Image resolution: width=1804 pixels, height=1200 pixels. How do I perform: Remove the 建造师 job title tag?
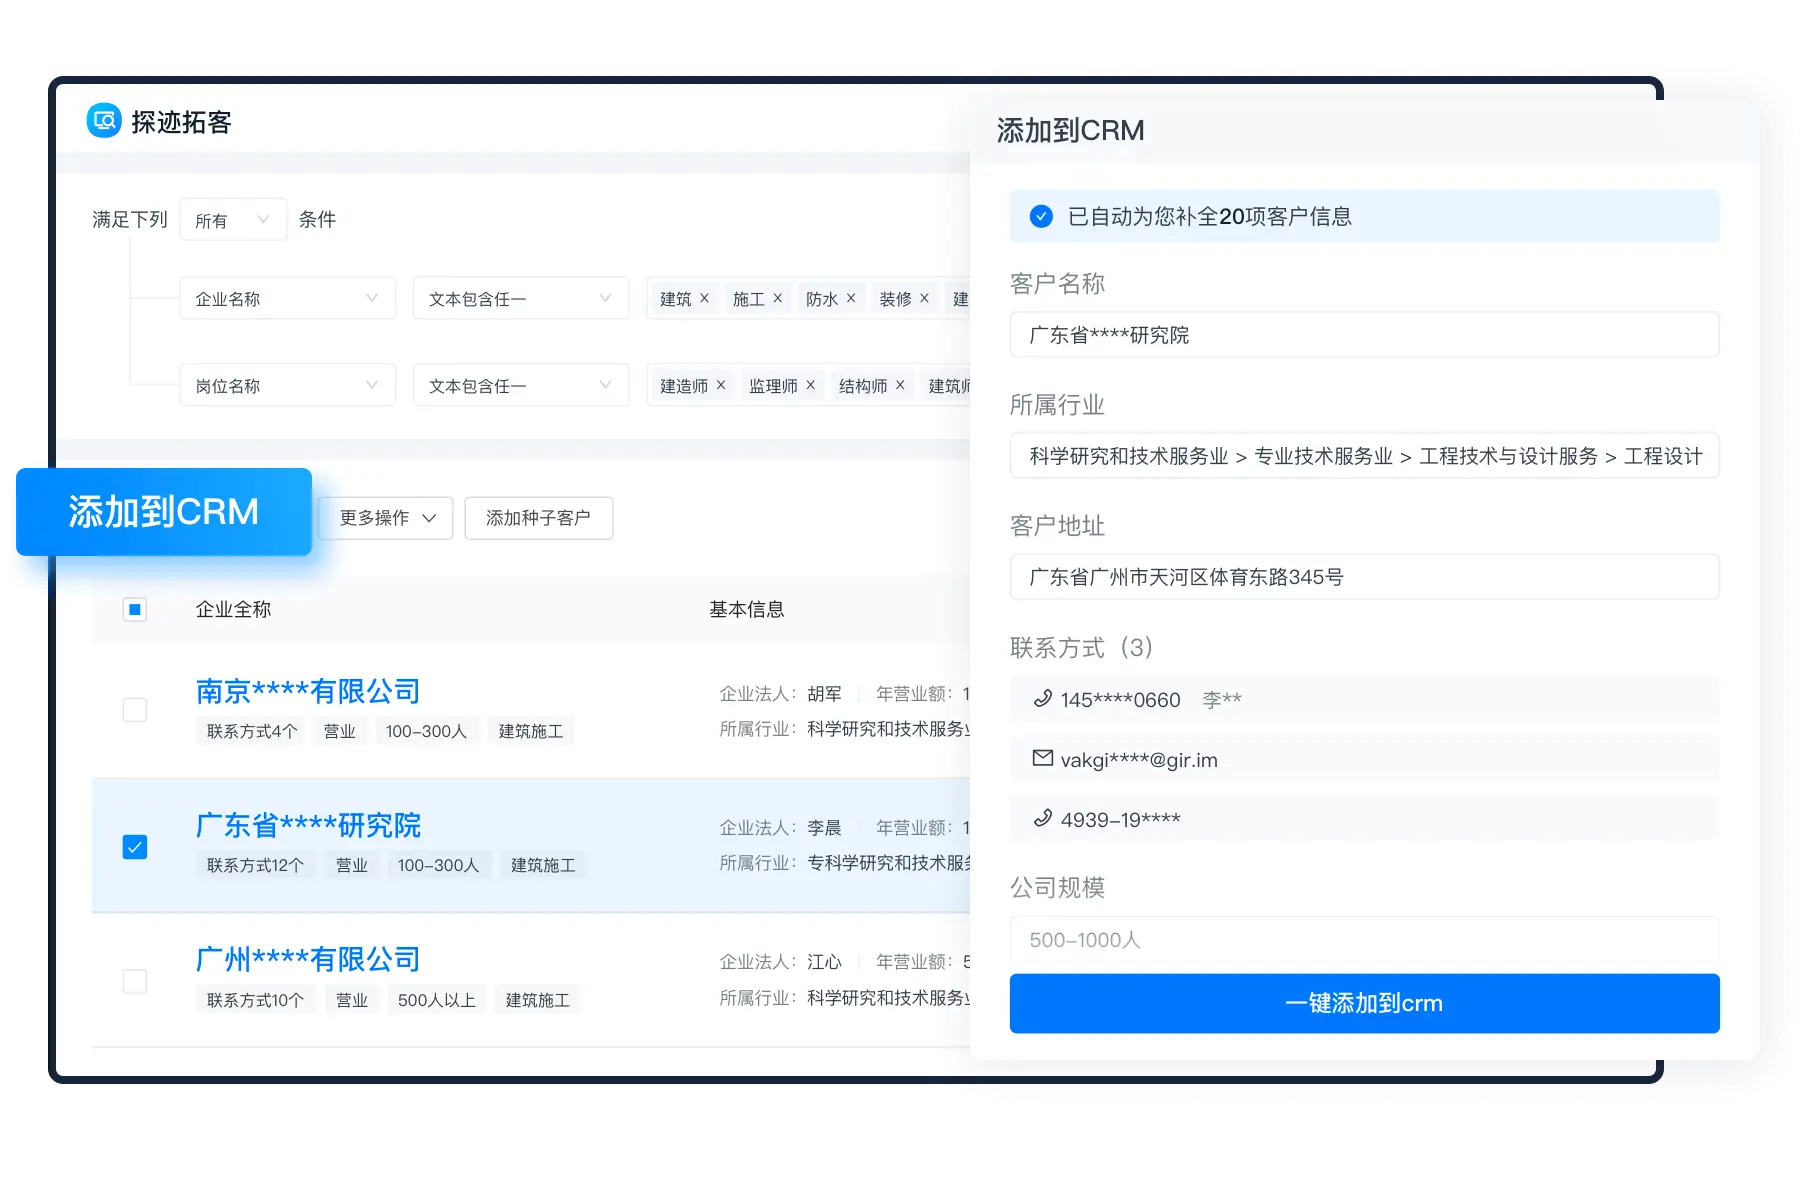pos(721,385)
